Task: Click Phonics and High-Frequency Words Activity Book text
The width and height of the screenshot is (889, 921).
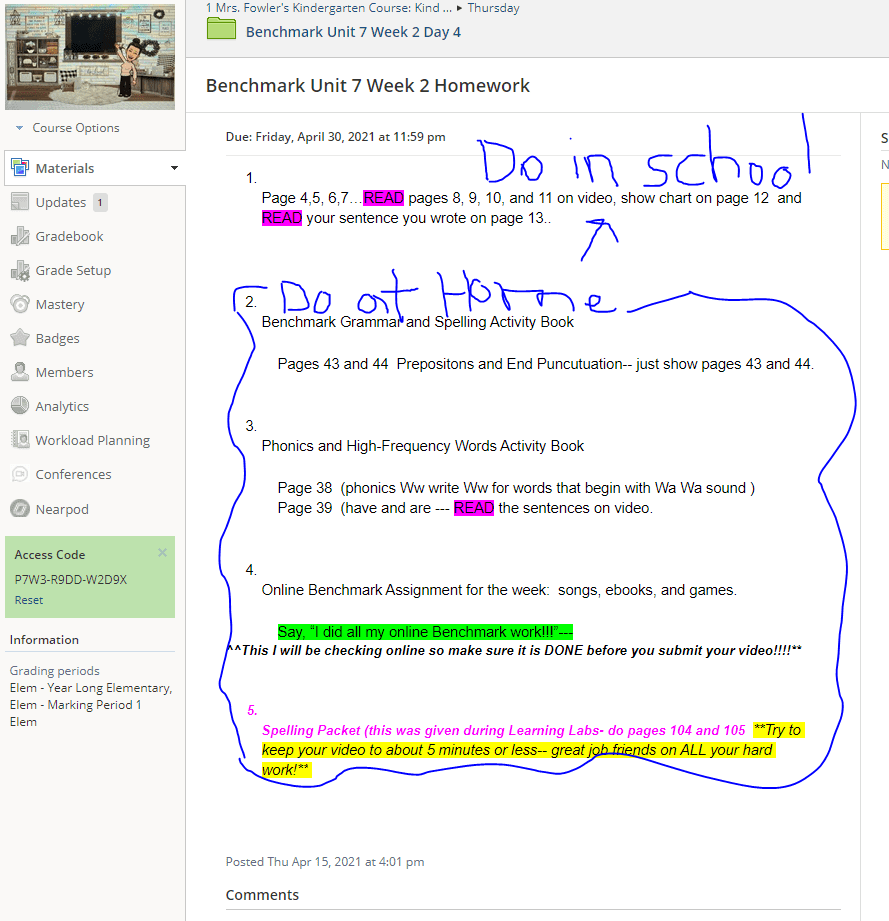Action: tap(423, 446)
